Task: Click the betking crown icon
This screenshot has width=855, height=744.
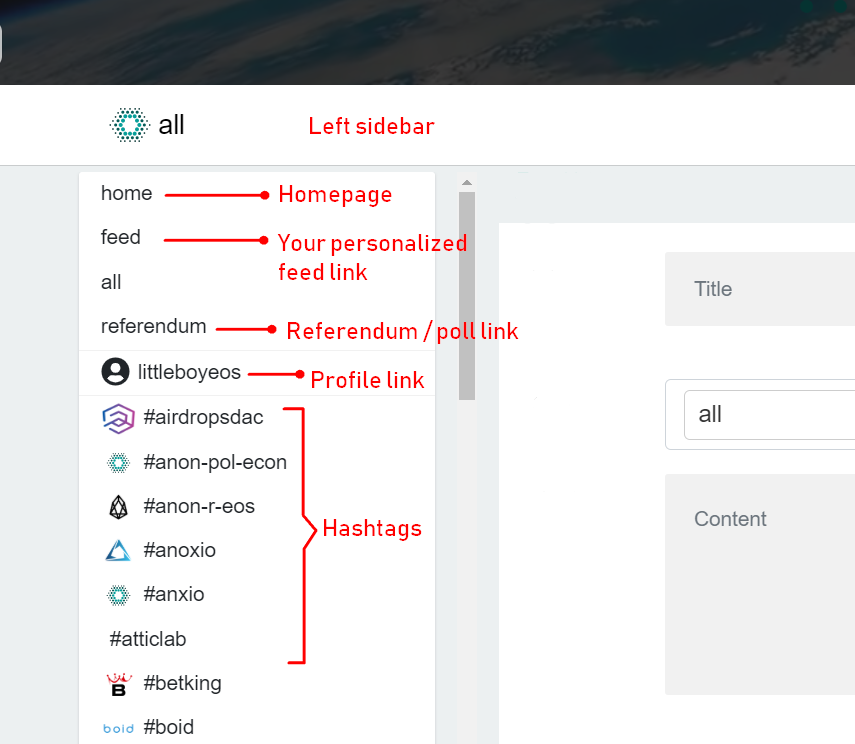Action: (x=119, y=684)
